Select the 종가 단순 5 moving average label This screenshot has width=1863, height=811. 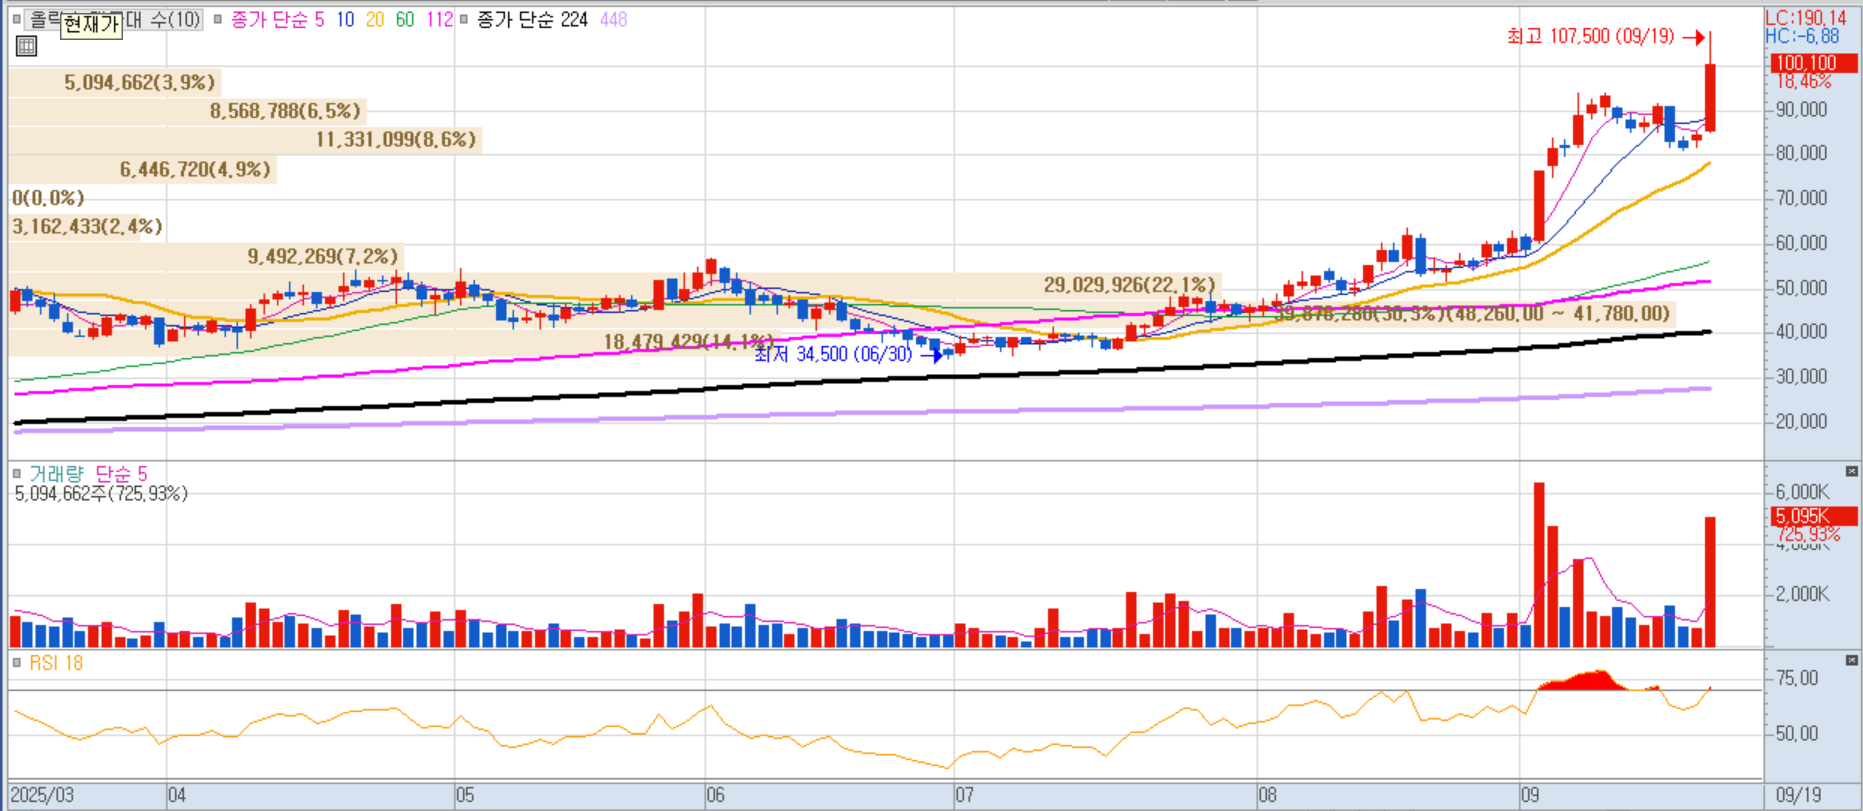coord(277,19)
